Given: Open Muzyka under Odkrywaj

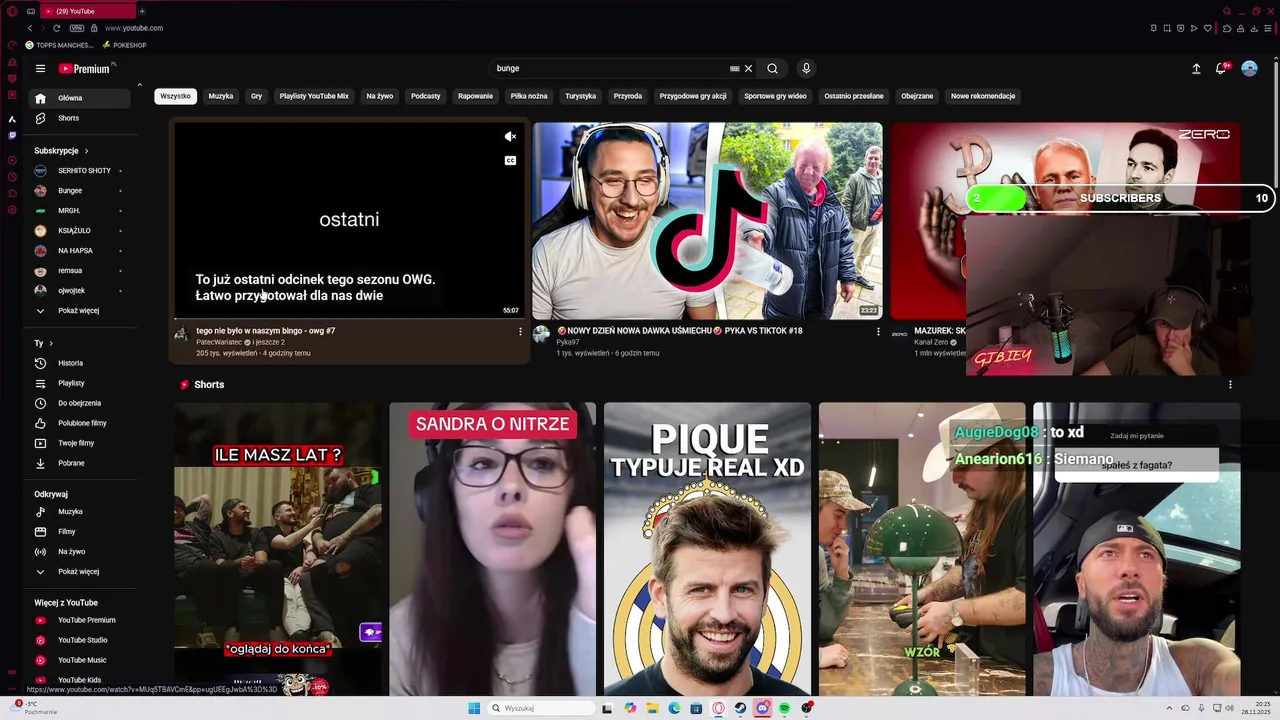Looking at the screenshot, I should tap(78, 512).
